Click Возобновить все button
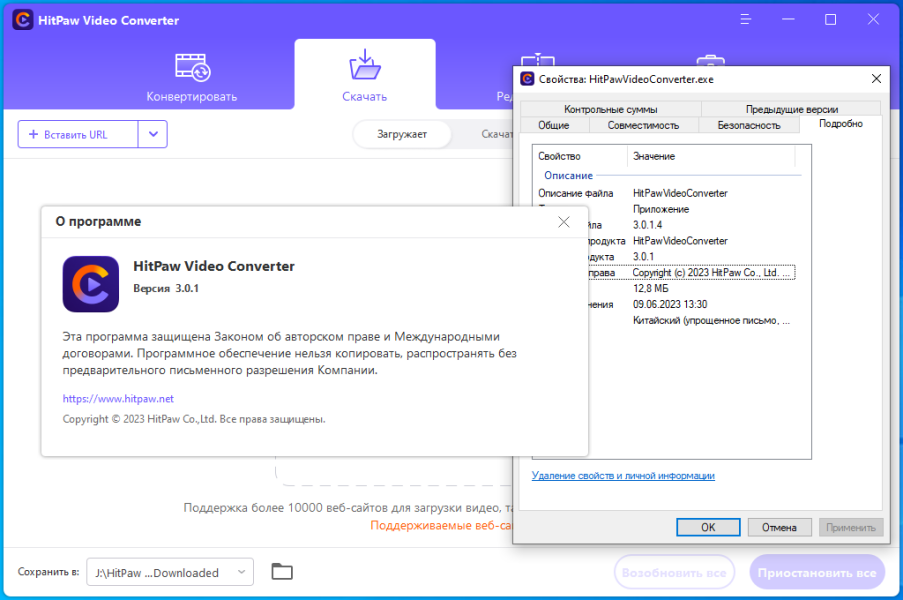Screen dimensions: 903x600 (674, 572)
